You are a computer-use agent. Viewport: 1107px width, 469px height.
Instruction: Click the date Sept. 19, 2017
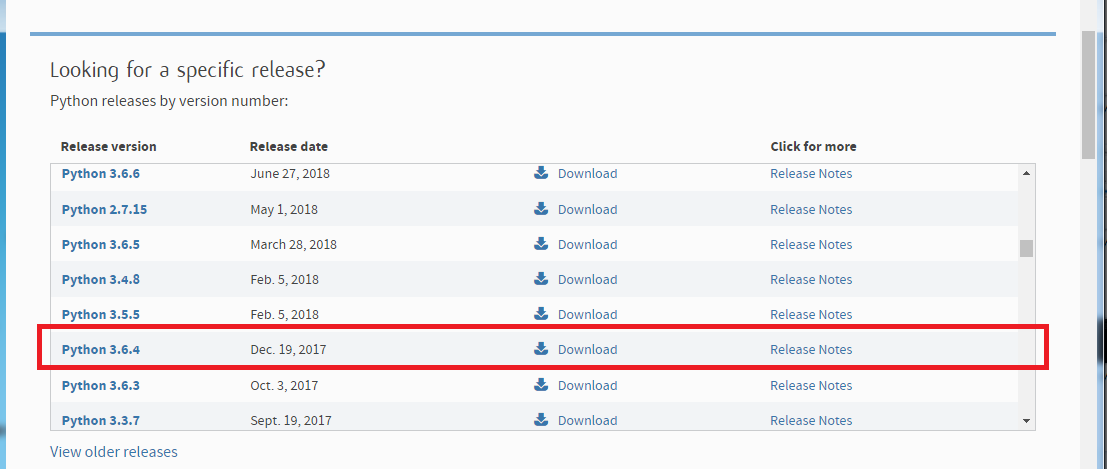[x=291, y=420]
